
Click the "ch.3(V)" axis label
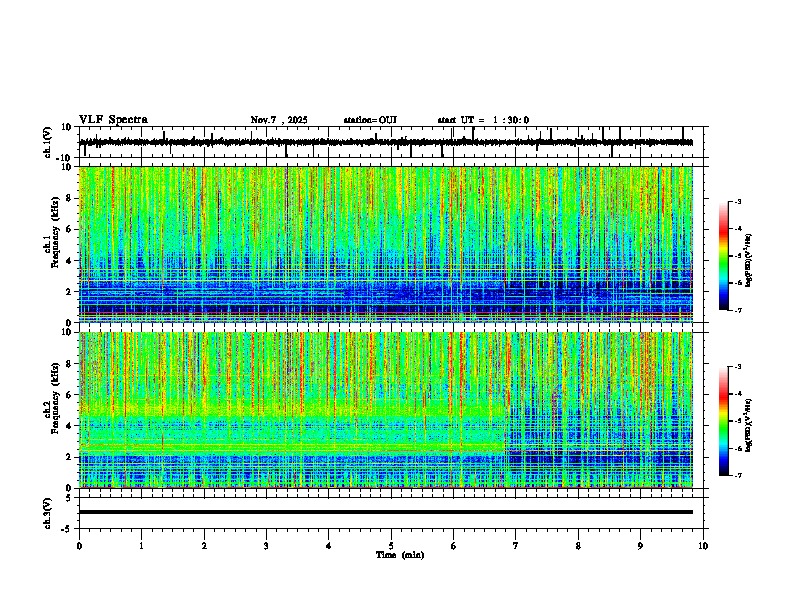pos(48,513)
